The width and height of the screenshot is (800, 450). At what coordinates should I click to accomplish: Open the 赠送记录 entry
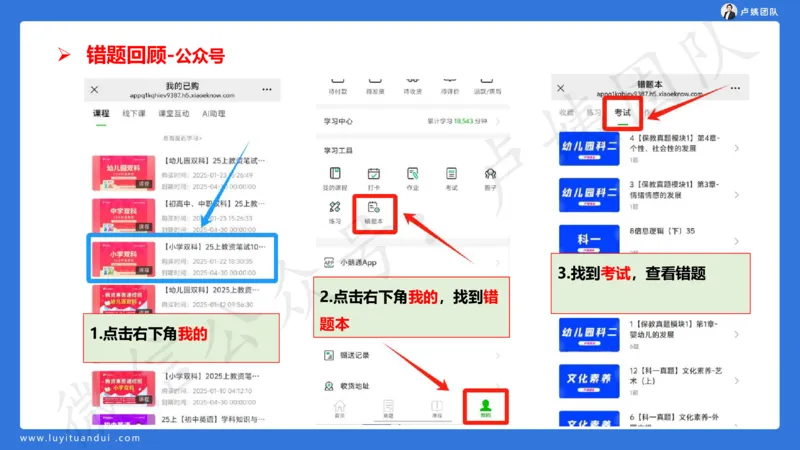412,355
